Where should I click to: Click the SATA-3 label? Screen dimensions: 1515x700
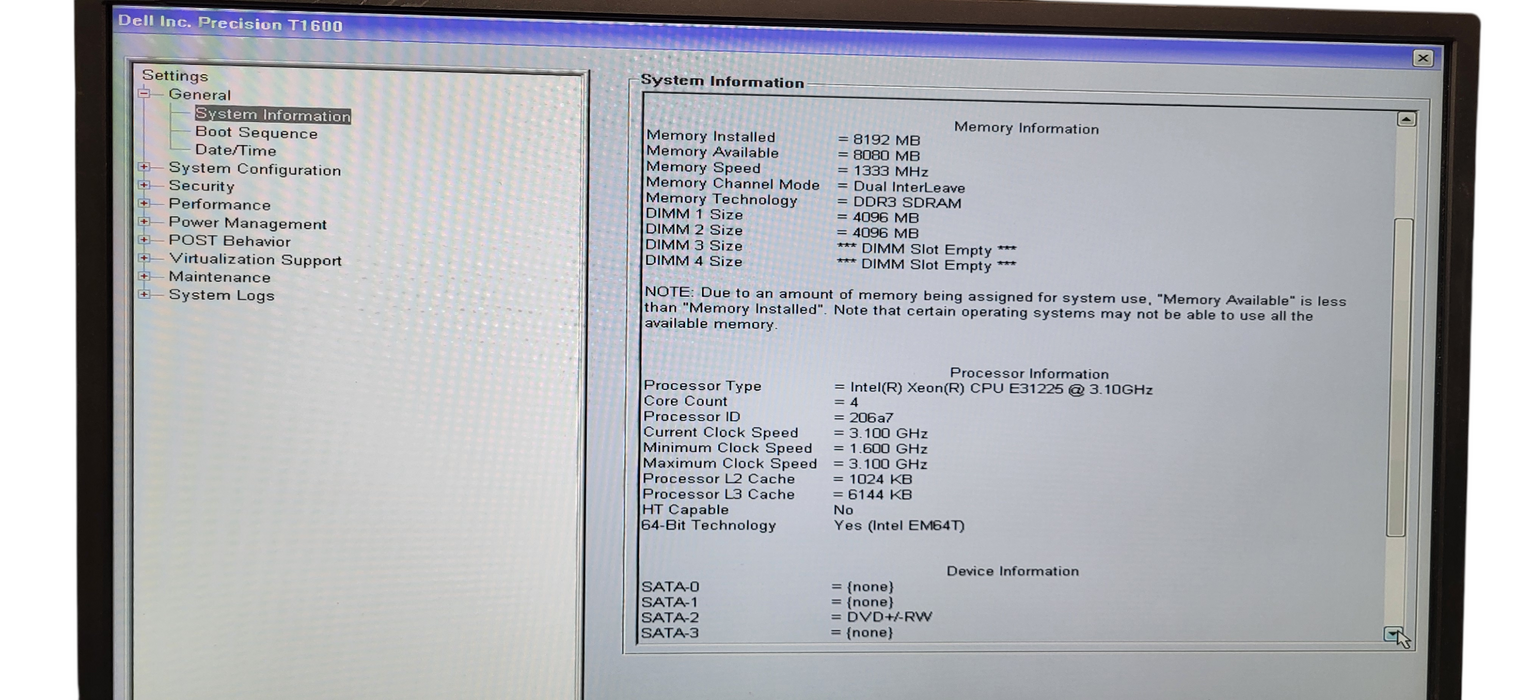[669, 633]
